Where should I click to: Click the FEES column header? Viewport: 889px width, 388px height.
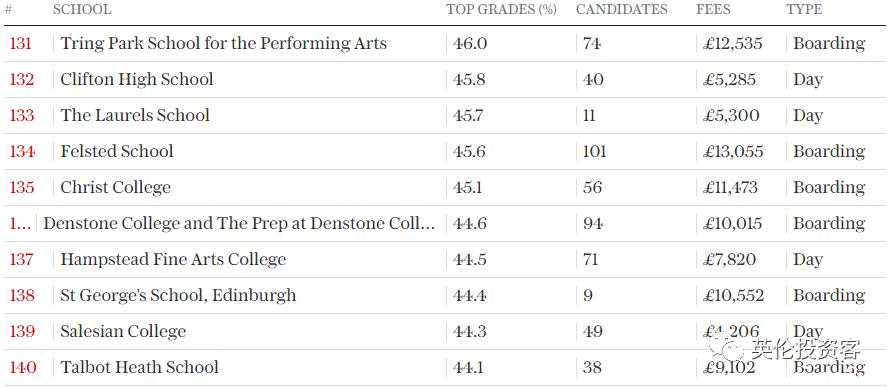point(713,10)
